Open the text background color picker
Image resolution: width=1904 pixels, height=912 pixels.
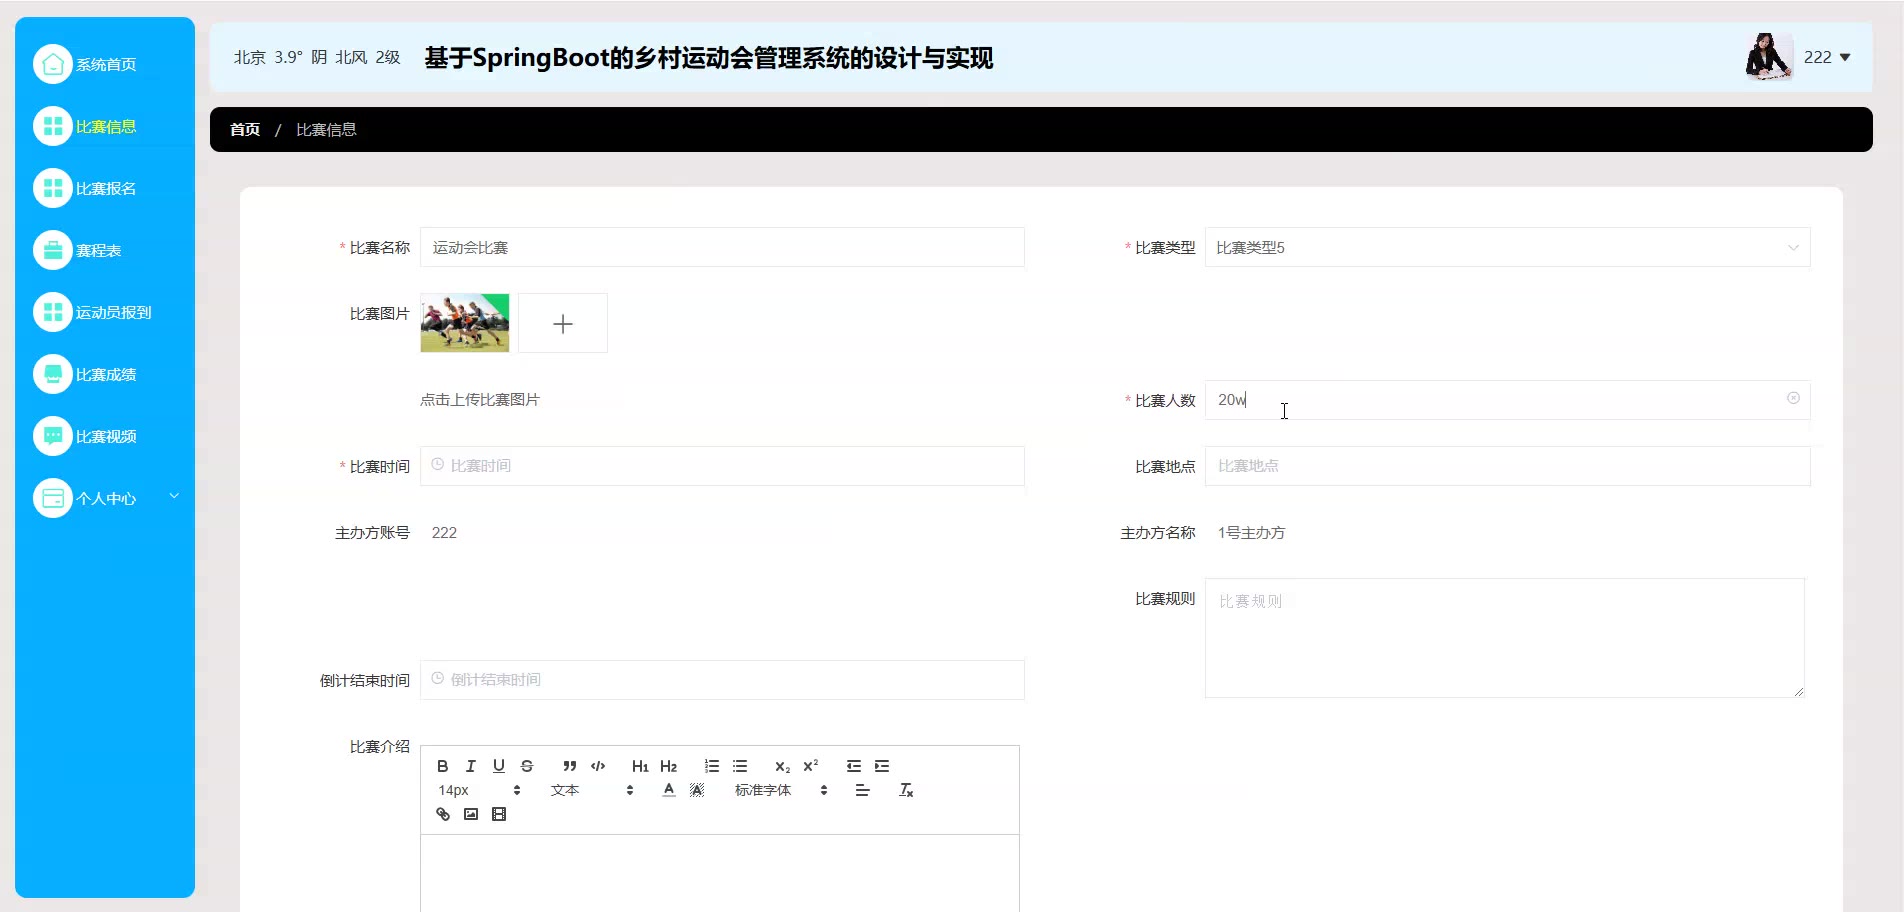coord(697,790)
